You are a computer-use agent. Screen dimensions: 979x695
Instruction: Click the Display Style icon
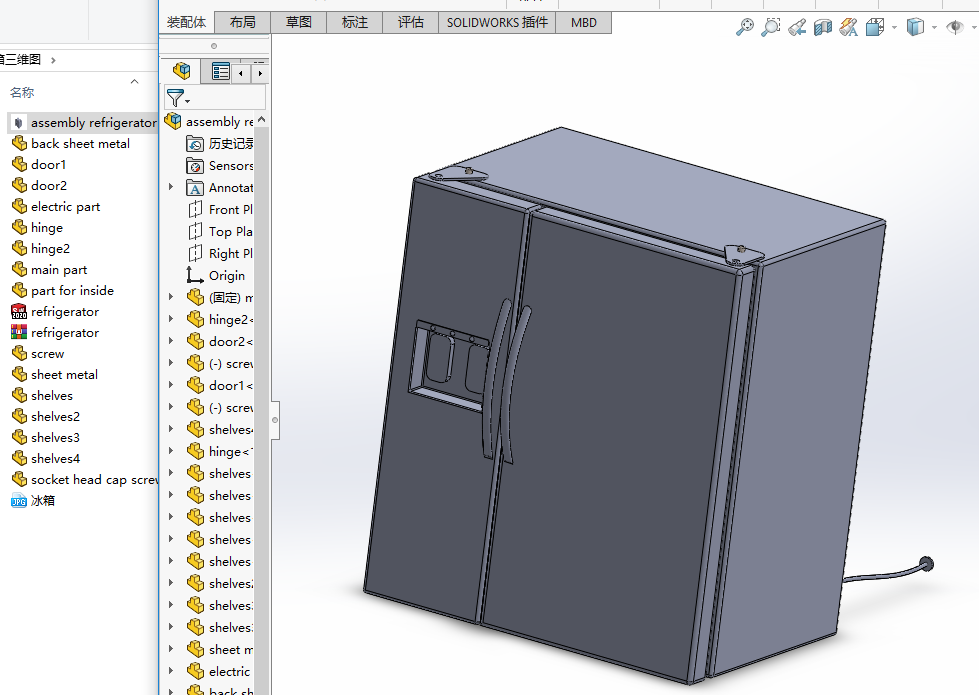coord(915,28)
